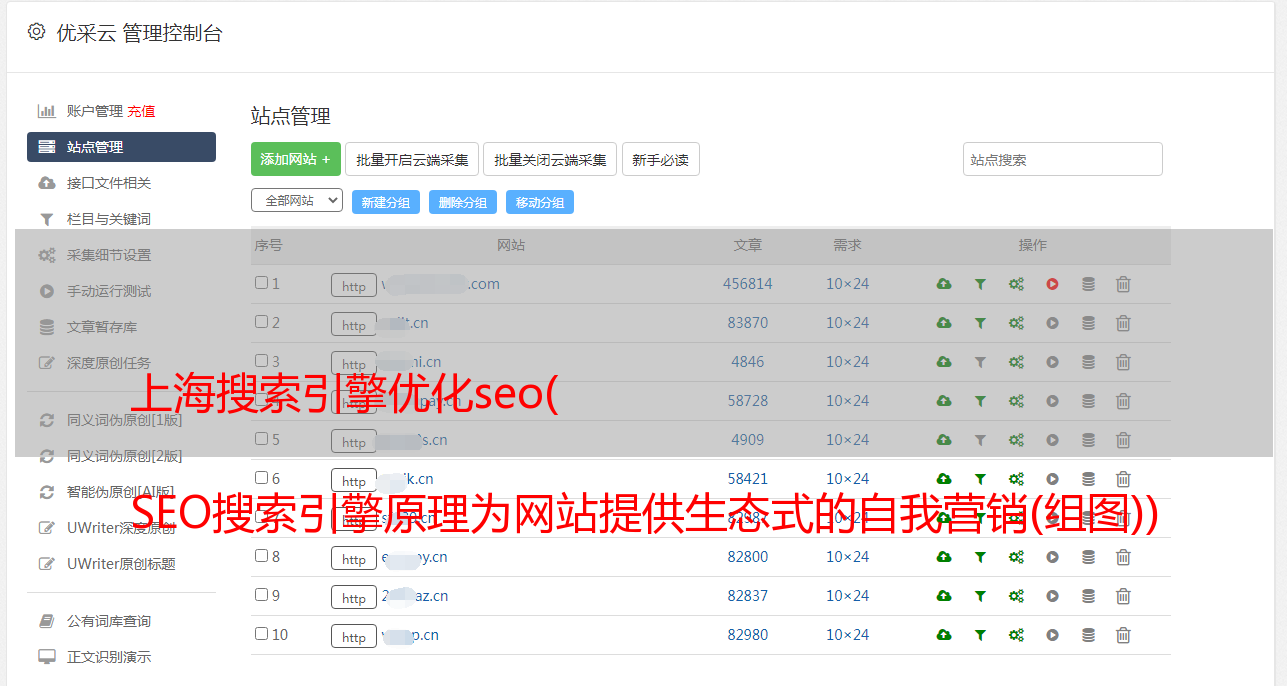This screenshot has width=1287, height=686.
Task: Click 批量关闭云端采集 button
Action: click(x=550, y=159)
